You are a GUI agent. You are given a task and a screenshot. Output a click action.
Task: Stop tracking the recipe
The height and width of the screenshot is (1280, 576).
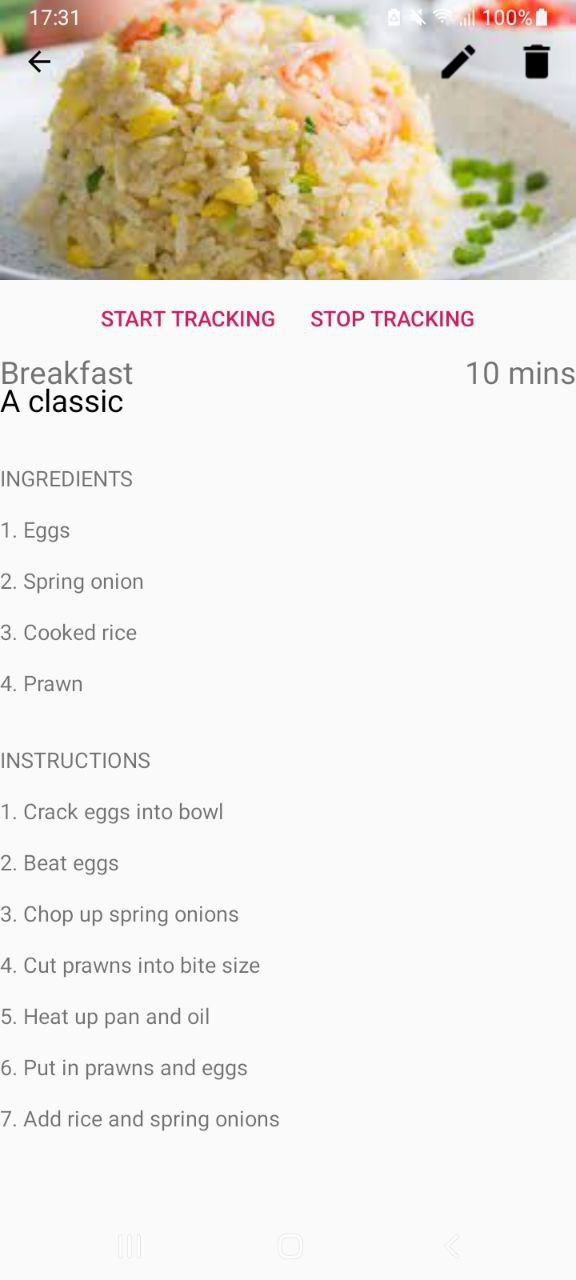[x=392, y=319]
